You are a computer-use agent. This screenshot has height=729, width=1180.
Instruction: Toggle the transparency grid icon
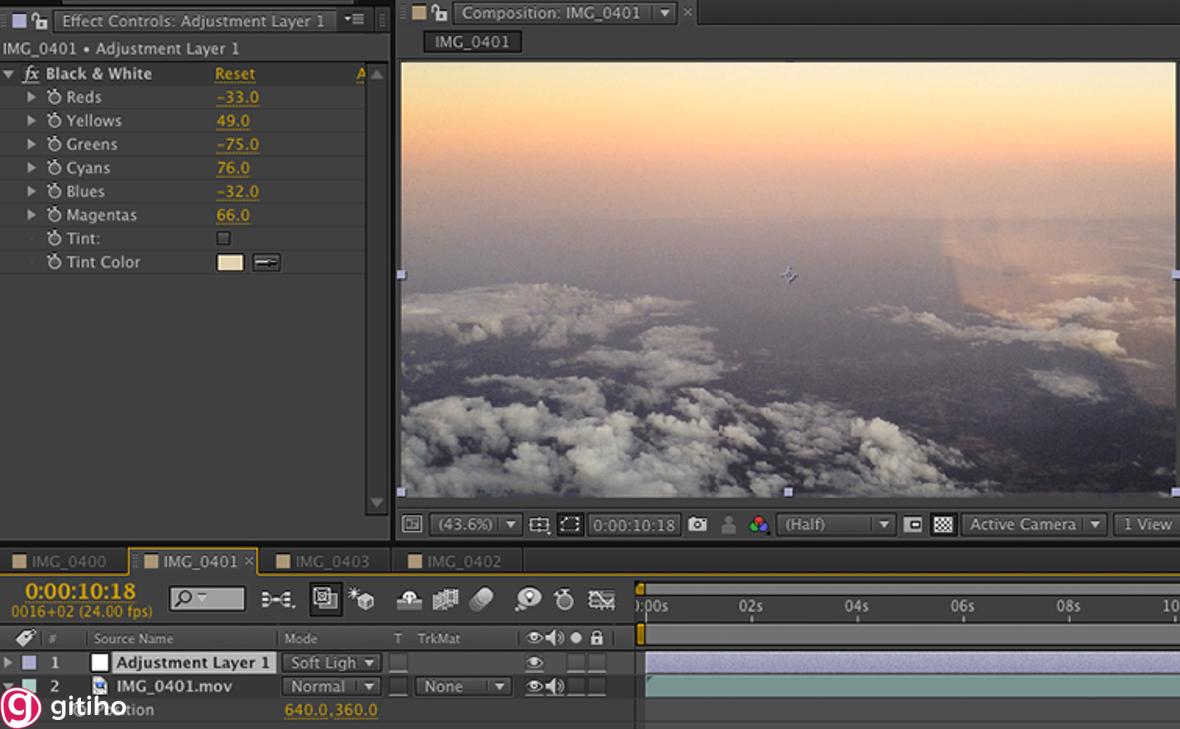coord(942,525)
